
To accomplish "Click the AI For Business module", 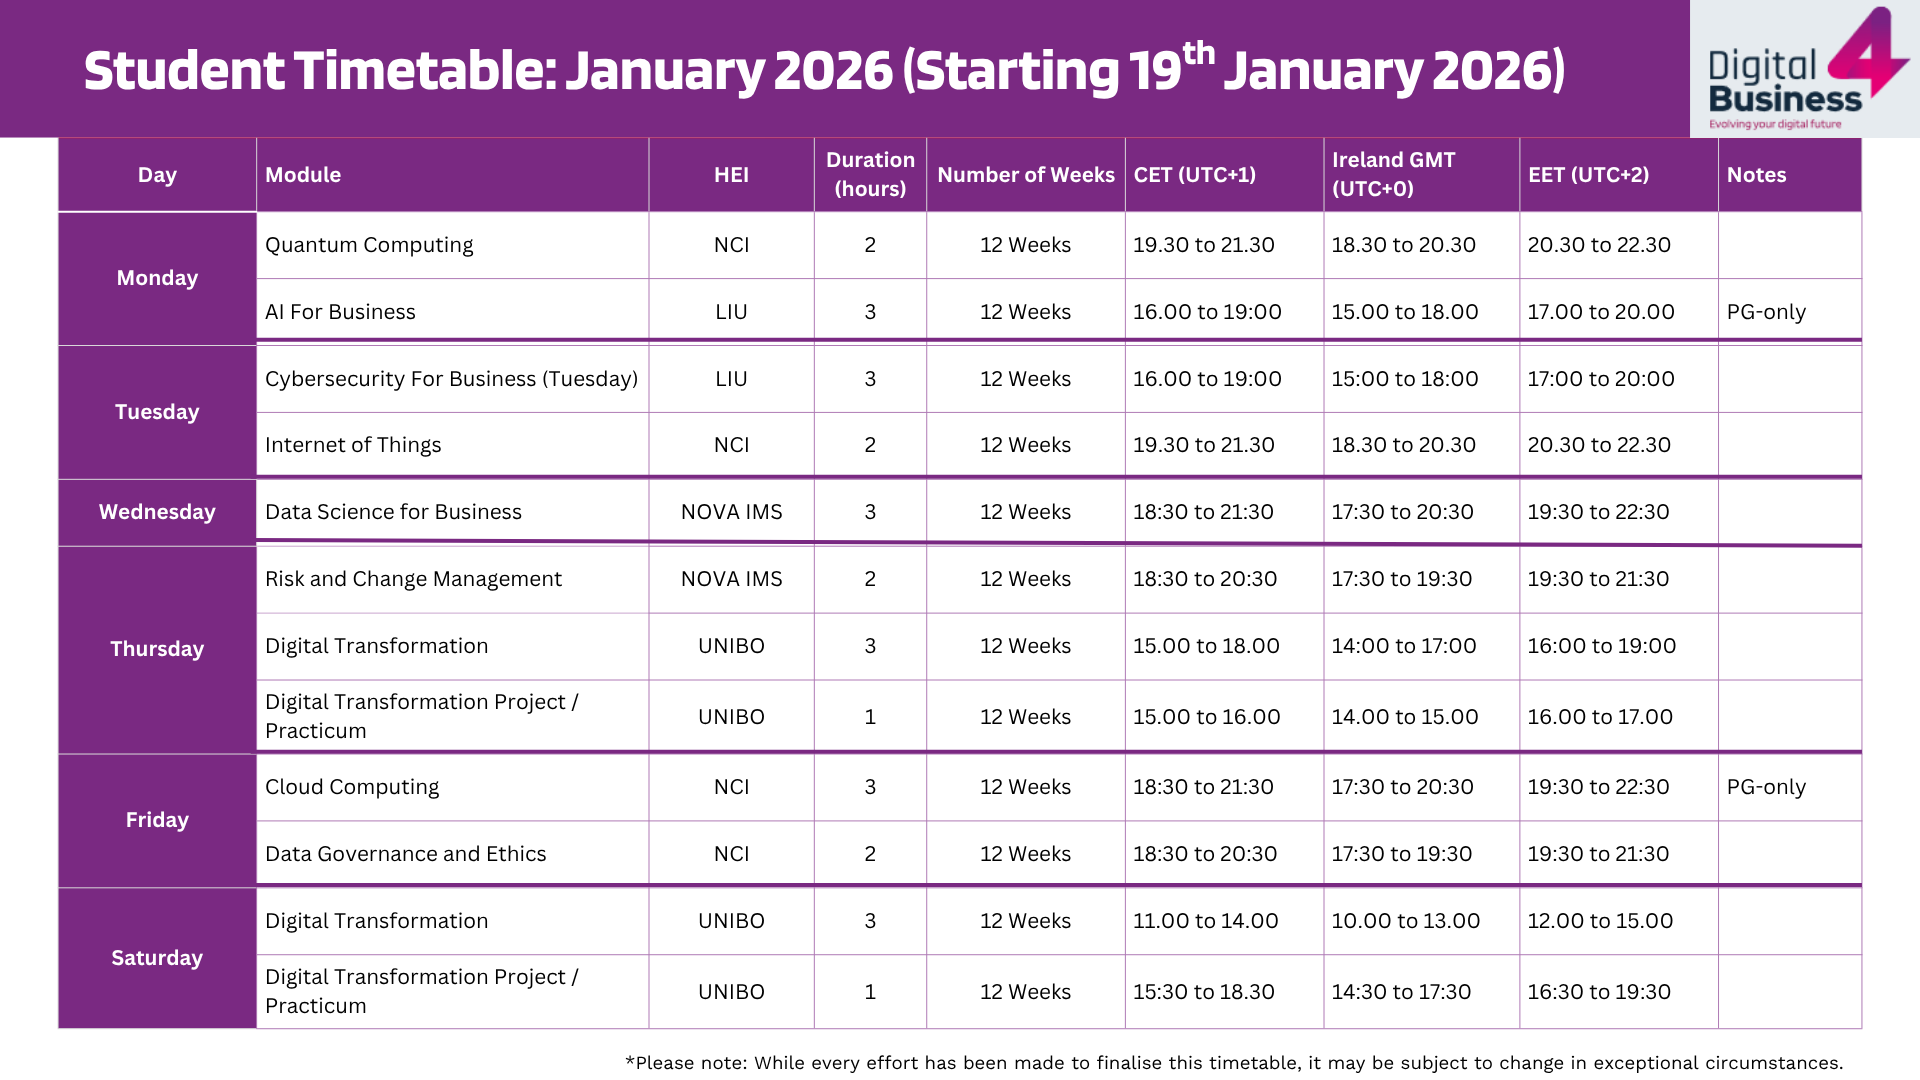I will [x=340, y=312].
